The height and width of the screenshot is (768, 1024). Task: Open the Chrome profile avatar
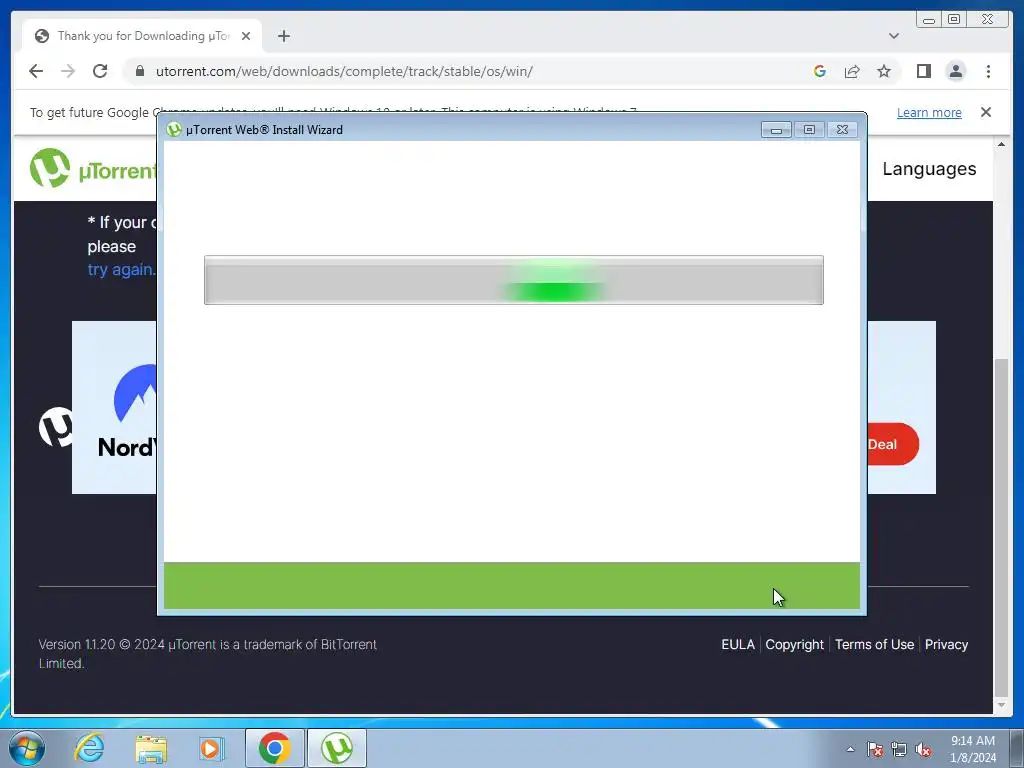[x=955, y=71]
